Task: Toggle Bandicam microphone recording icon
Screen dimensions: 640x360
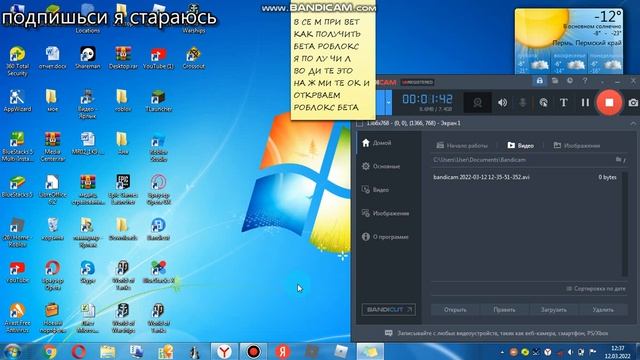Action: pos(522,102)
